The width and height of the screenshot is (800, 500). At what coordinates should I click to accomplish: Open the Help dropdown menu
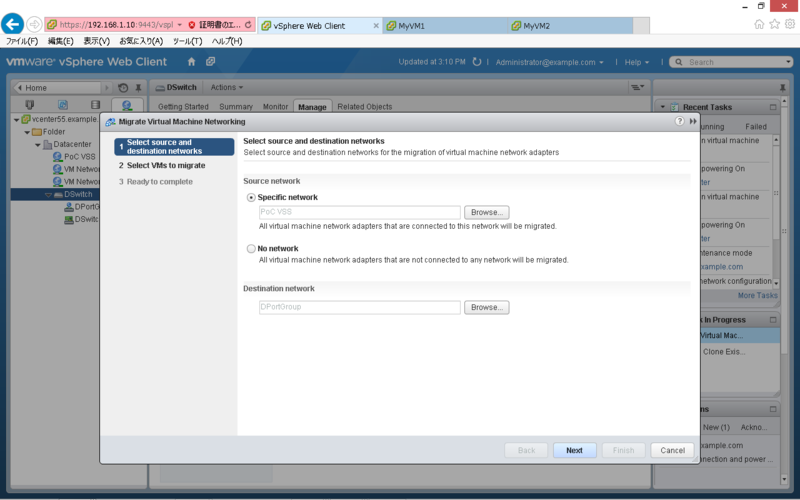(x=637, y=62)
